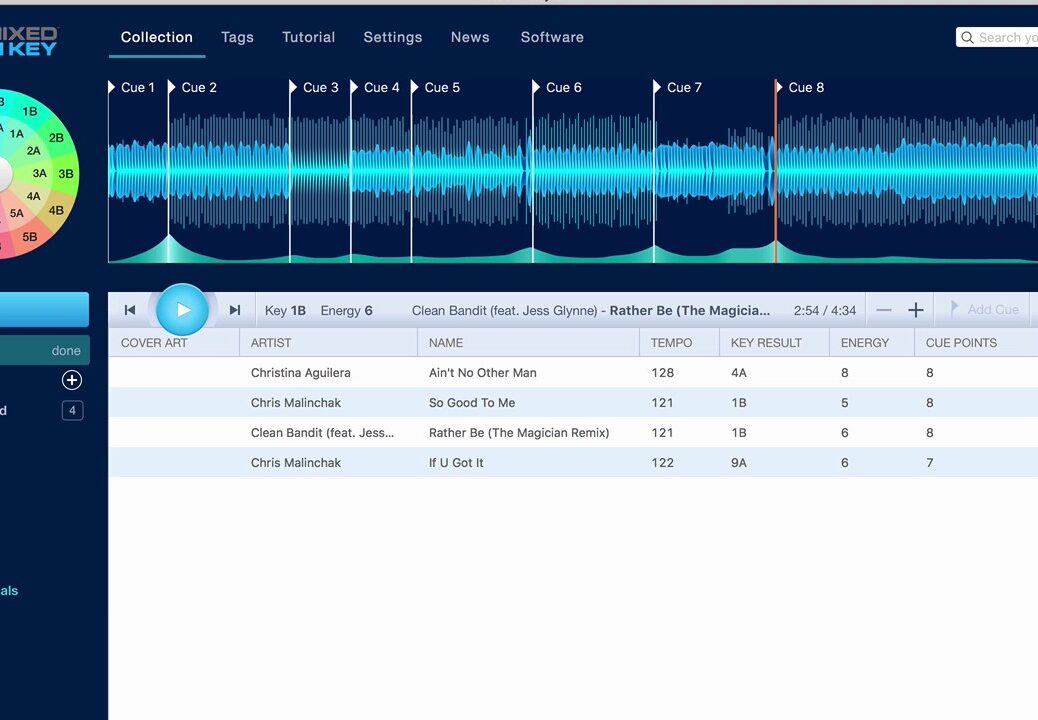Select Rather Be (The Magician Remix) track
This screenshot has width=1038, height=720.
coord(519,433)
